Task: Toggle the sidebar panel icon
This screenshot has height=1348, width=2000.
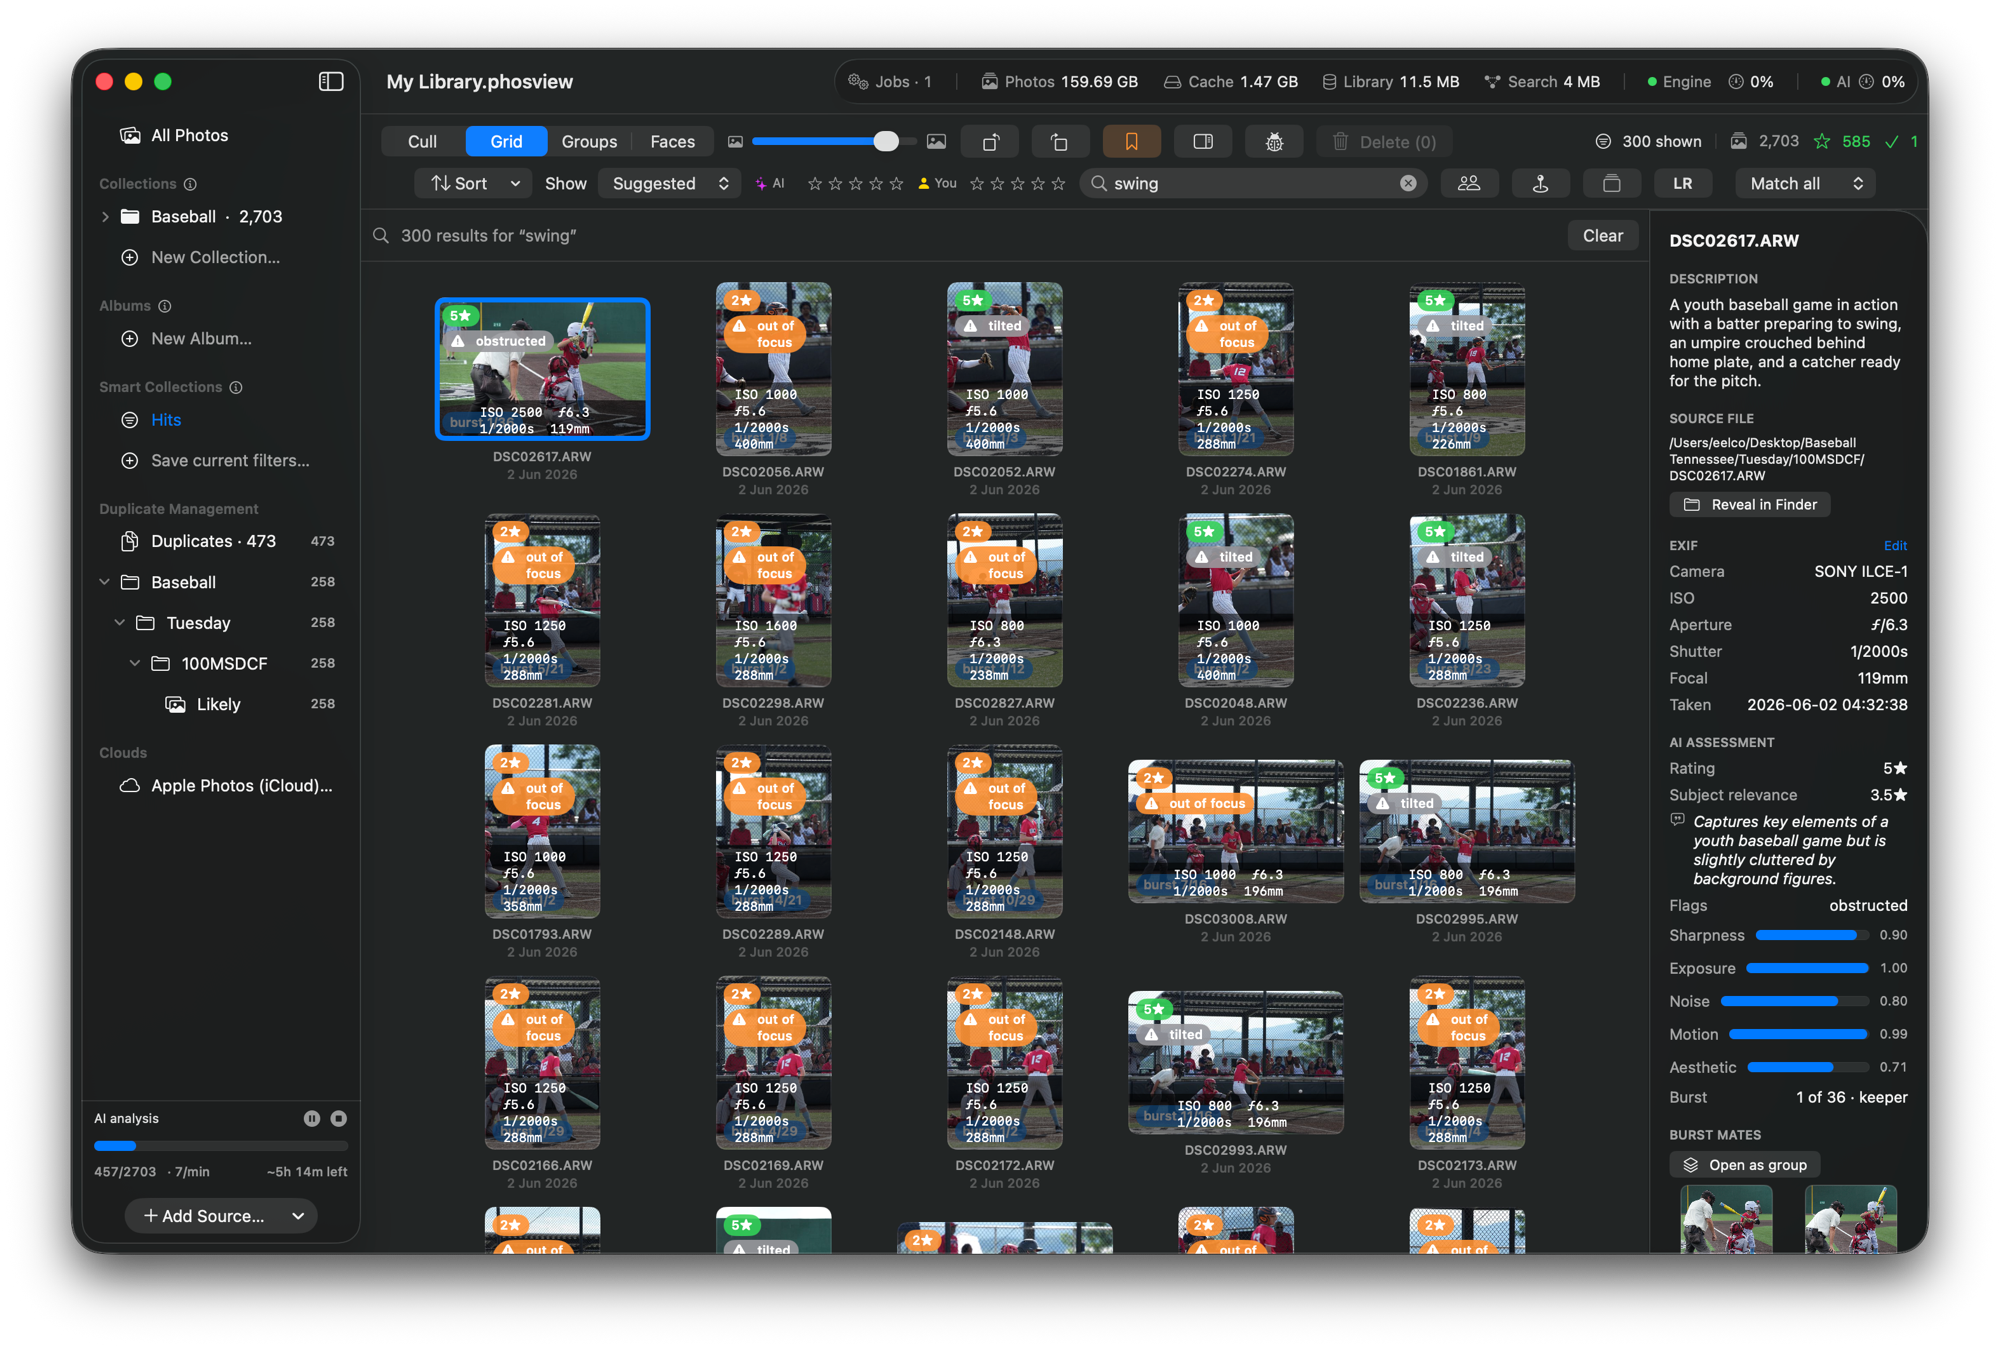Action: click(331, 81)
